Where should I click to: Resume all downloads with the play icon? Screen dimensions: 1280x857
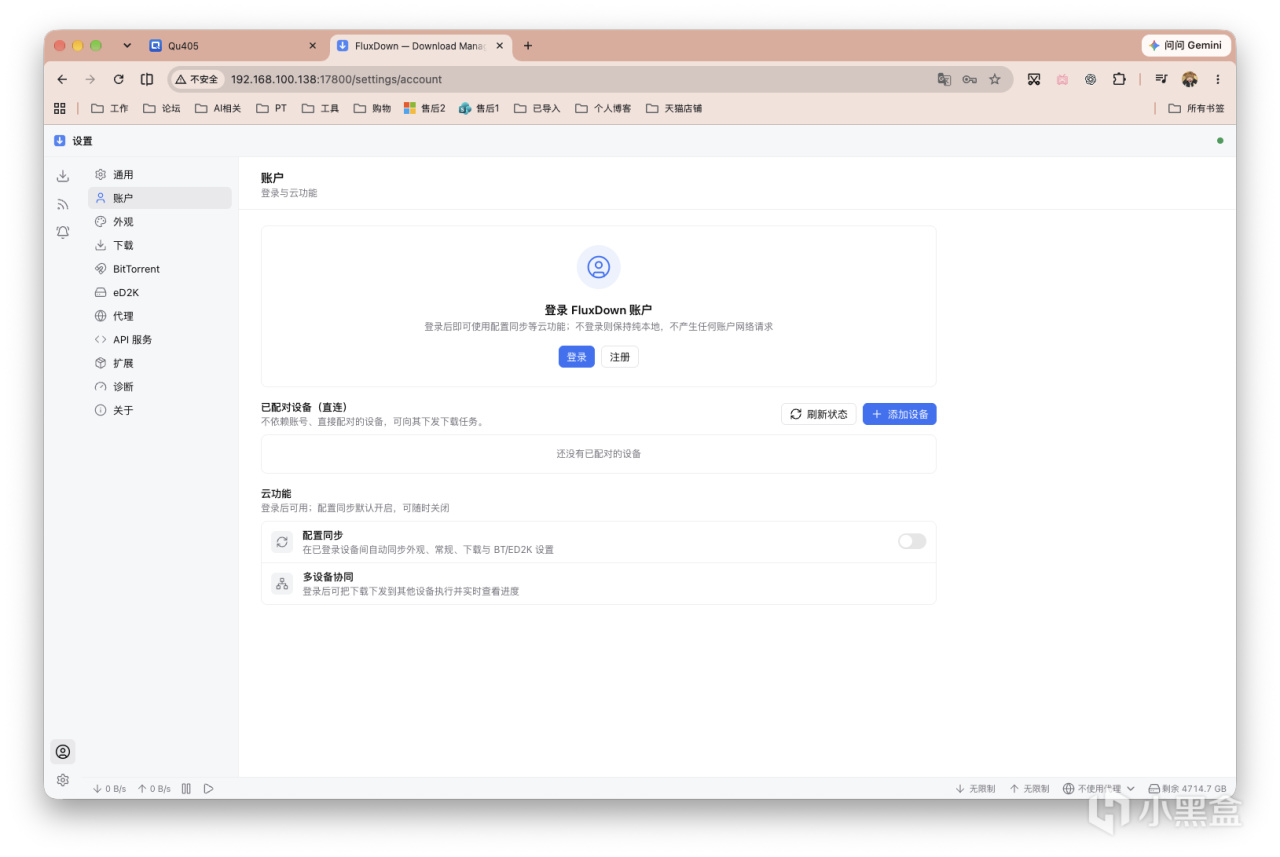tap(208, 789)
